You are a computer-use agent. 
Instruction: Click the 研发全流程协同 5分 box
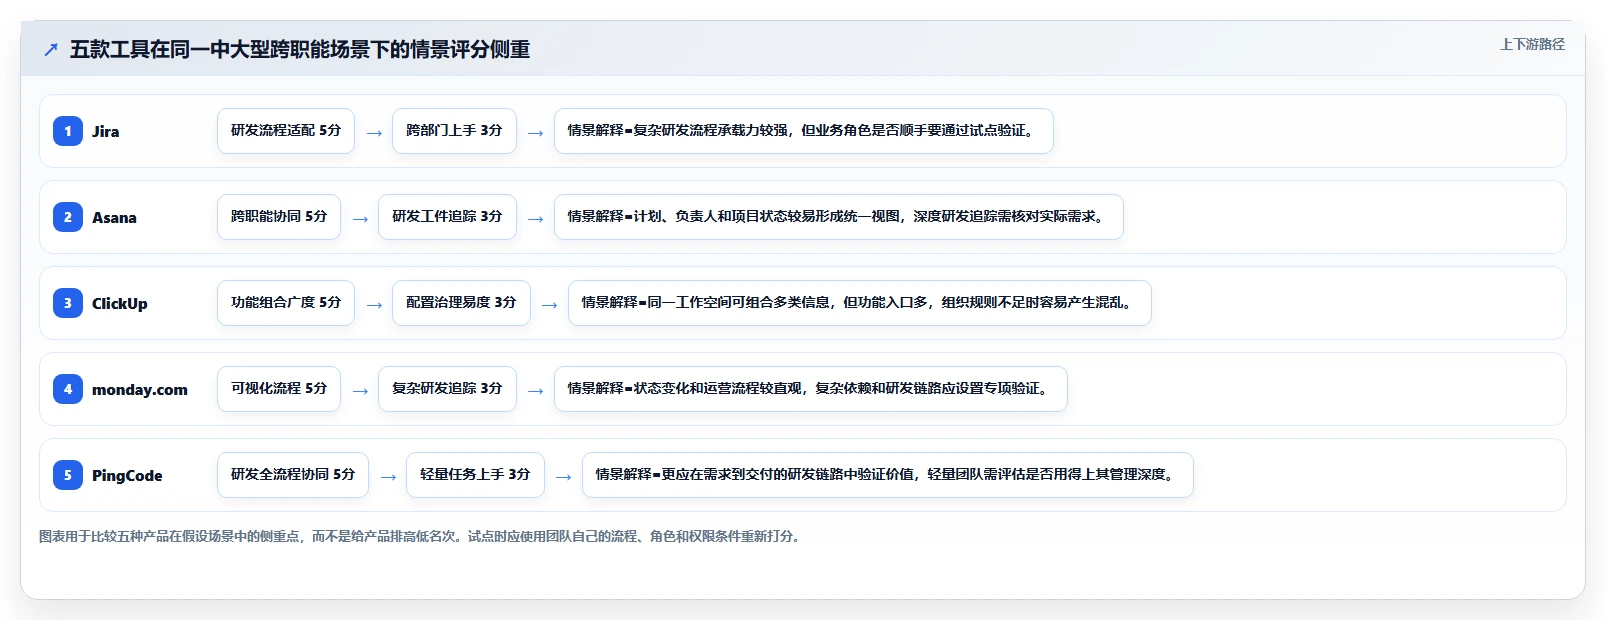point(293,475)
